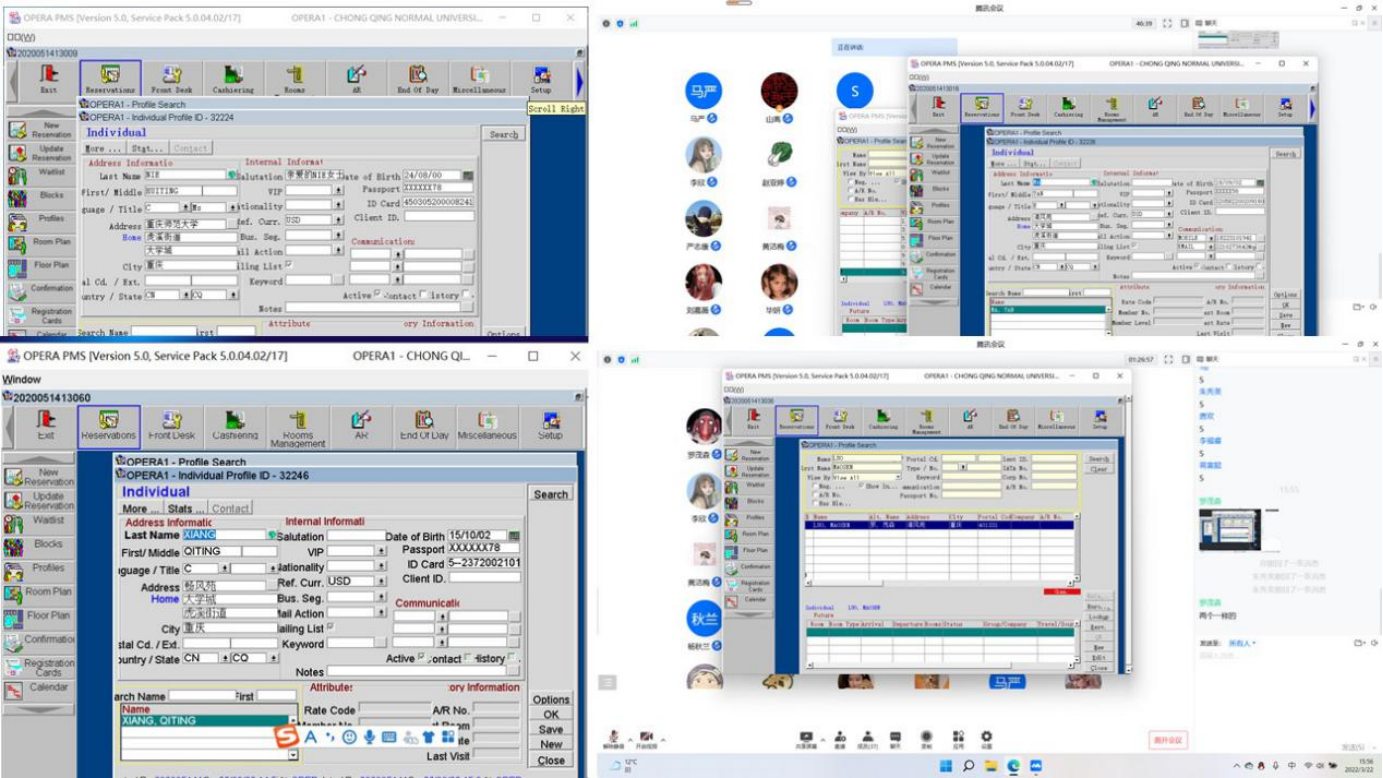This screenshot has height=778, width=1383.
Task: Switch to Stat... tab in profile 32224
Action: click(146, 148)
